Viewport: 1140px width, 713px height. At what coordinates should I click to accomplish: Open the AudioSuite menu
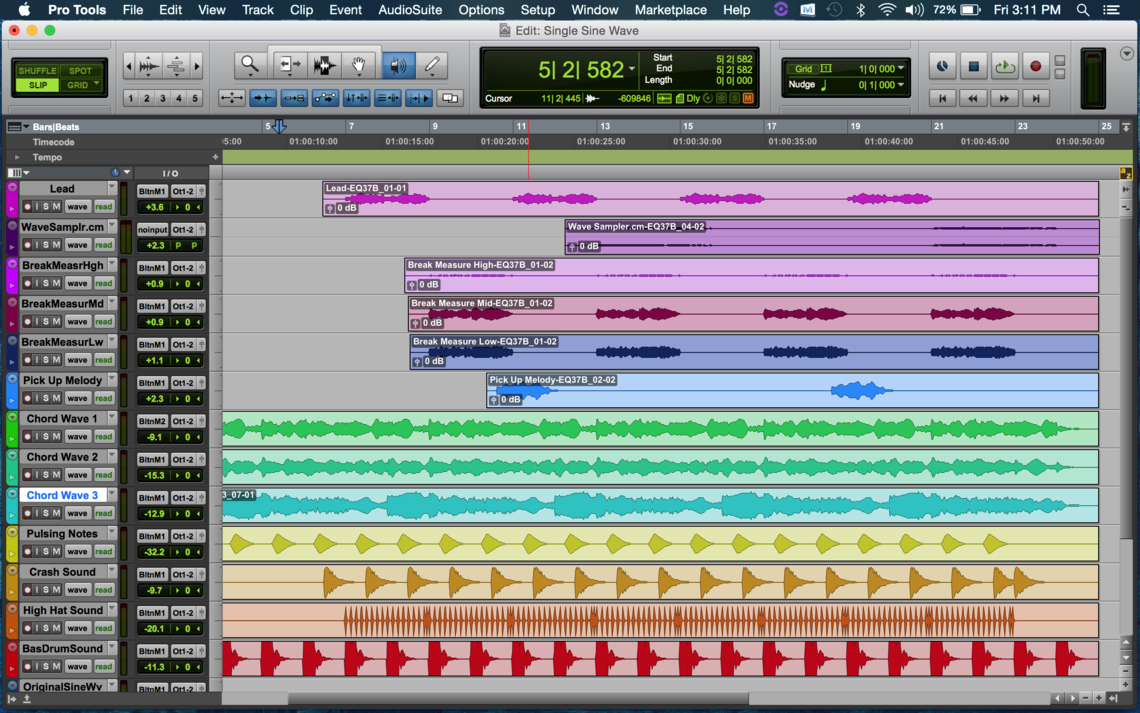click(x=410, y=9)
